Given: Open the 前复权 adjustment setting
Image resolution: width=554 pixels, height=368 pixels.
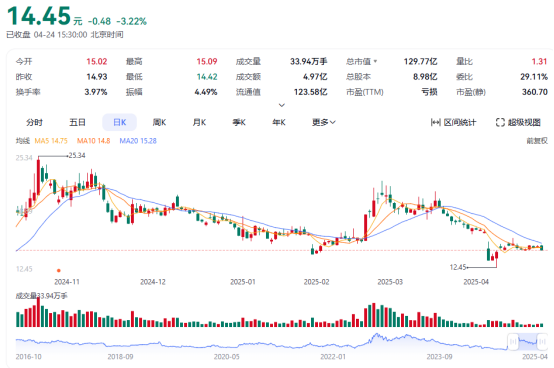Looking at the screenshot, I should pos(537,141).
